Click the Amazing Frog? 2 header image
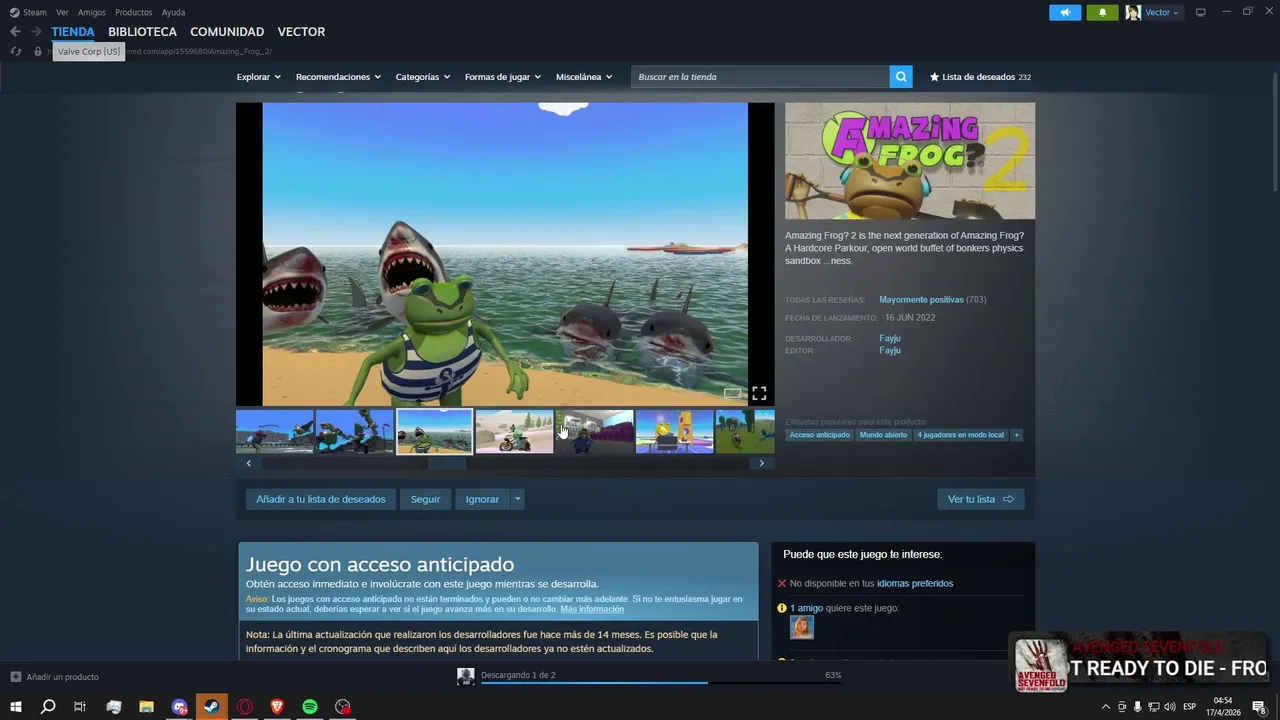This screenshot has height=720, width=1280. tap(910, 161)
